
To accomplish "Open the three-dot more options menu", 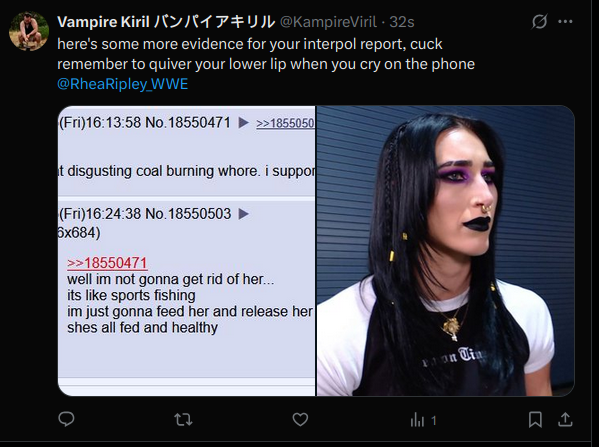I will (565, 22).
